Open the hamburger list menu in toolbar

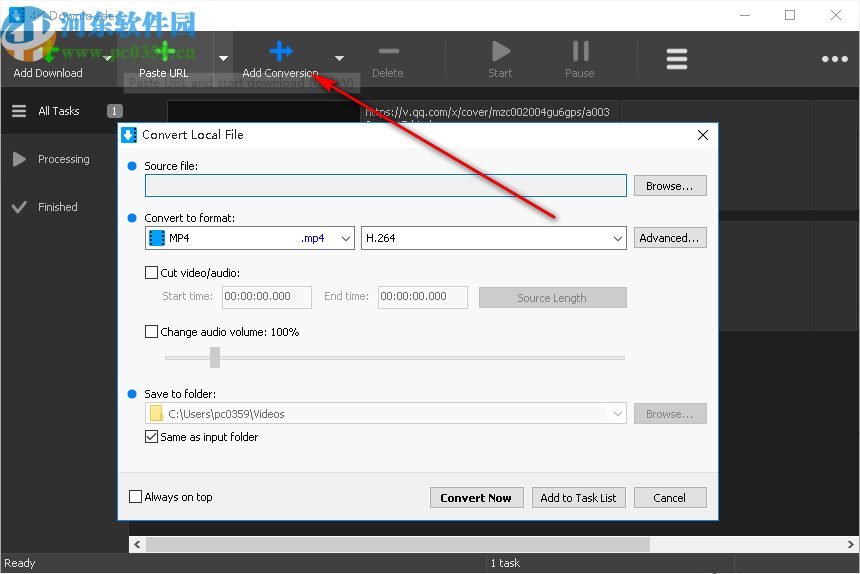677,59
